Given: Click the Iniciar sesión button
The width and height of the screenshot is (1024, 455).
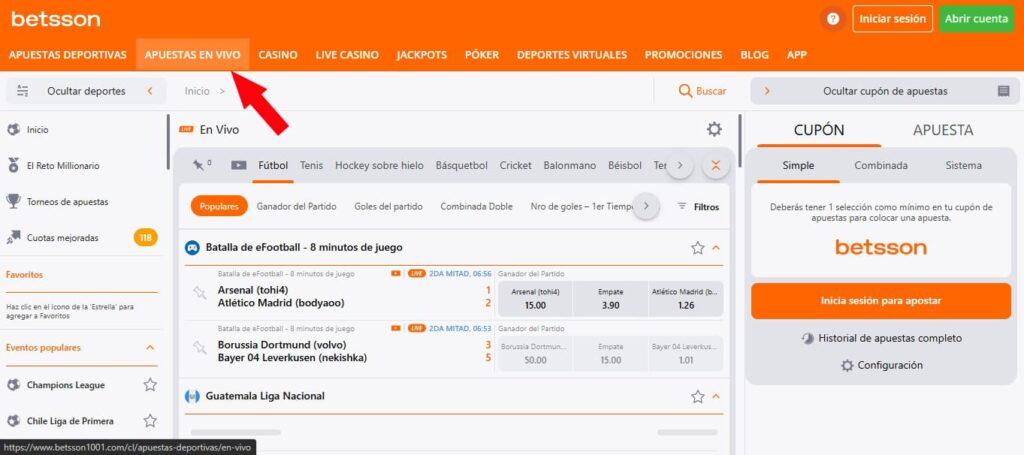Looking at the screenshot, I should [892, 19].
